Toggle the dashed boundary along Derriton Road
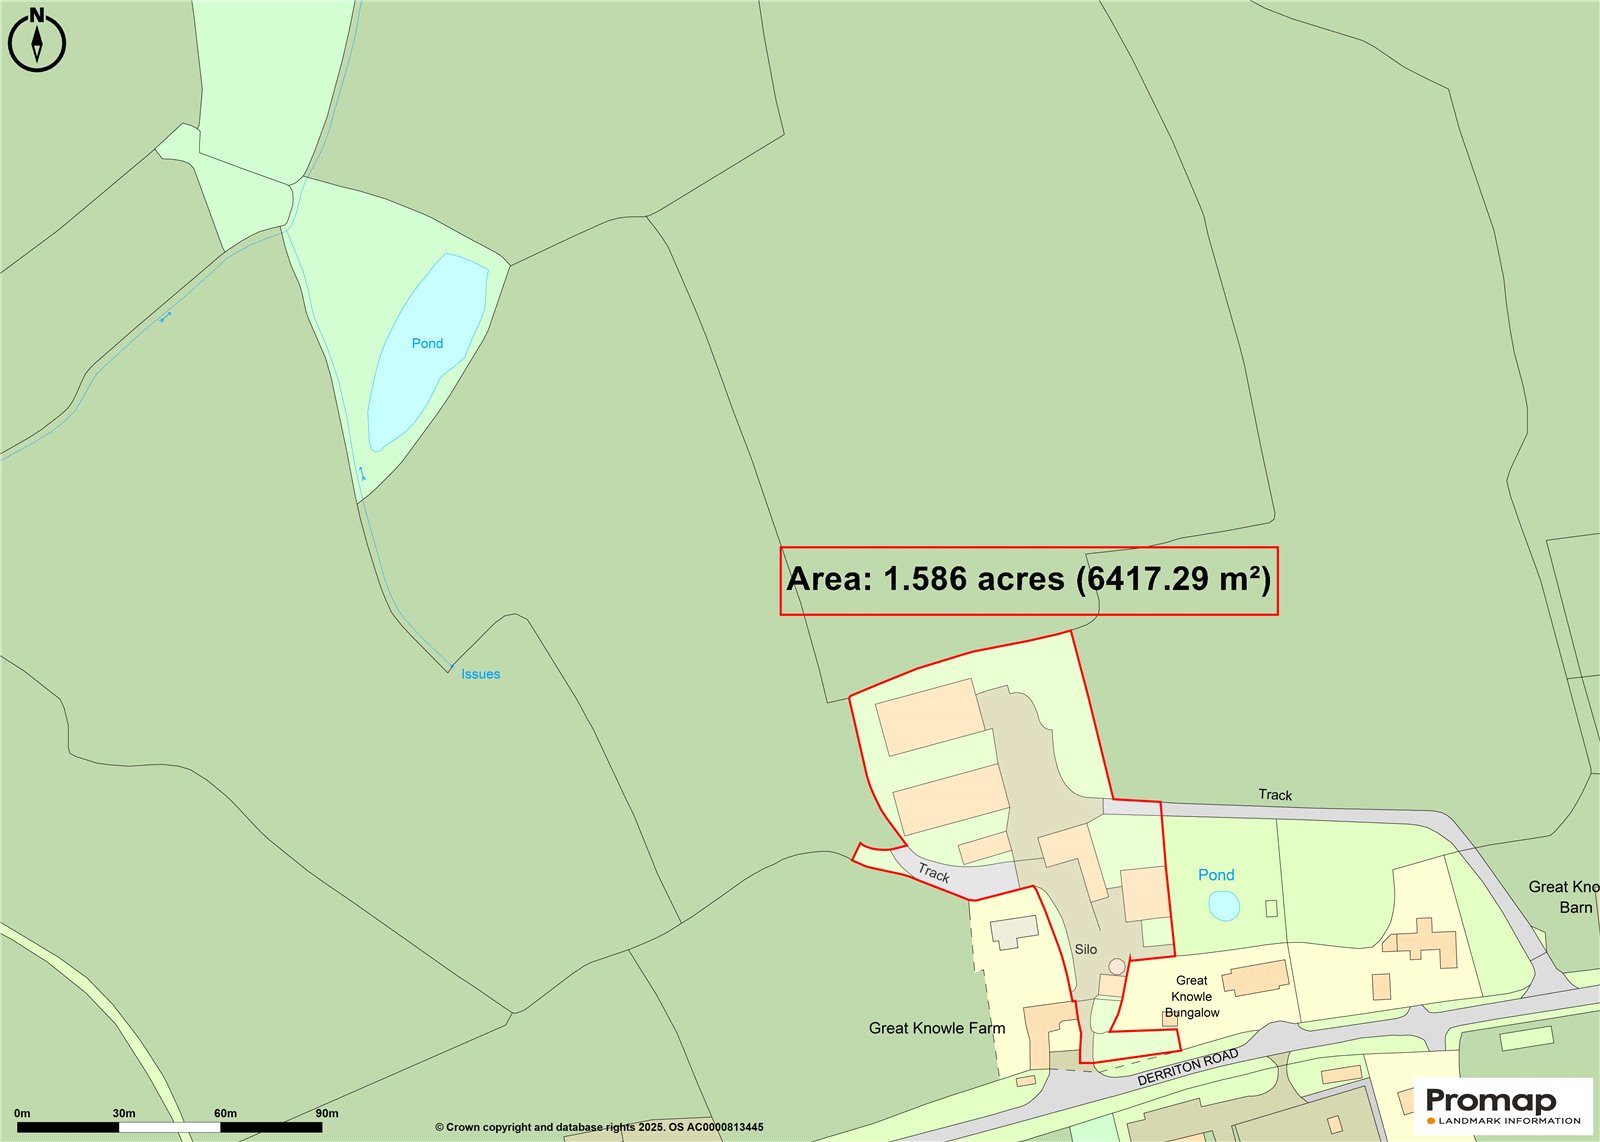Viewport: 1600px width, 1142px height. [x=1120, y=1067]
